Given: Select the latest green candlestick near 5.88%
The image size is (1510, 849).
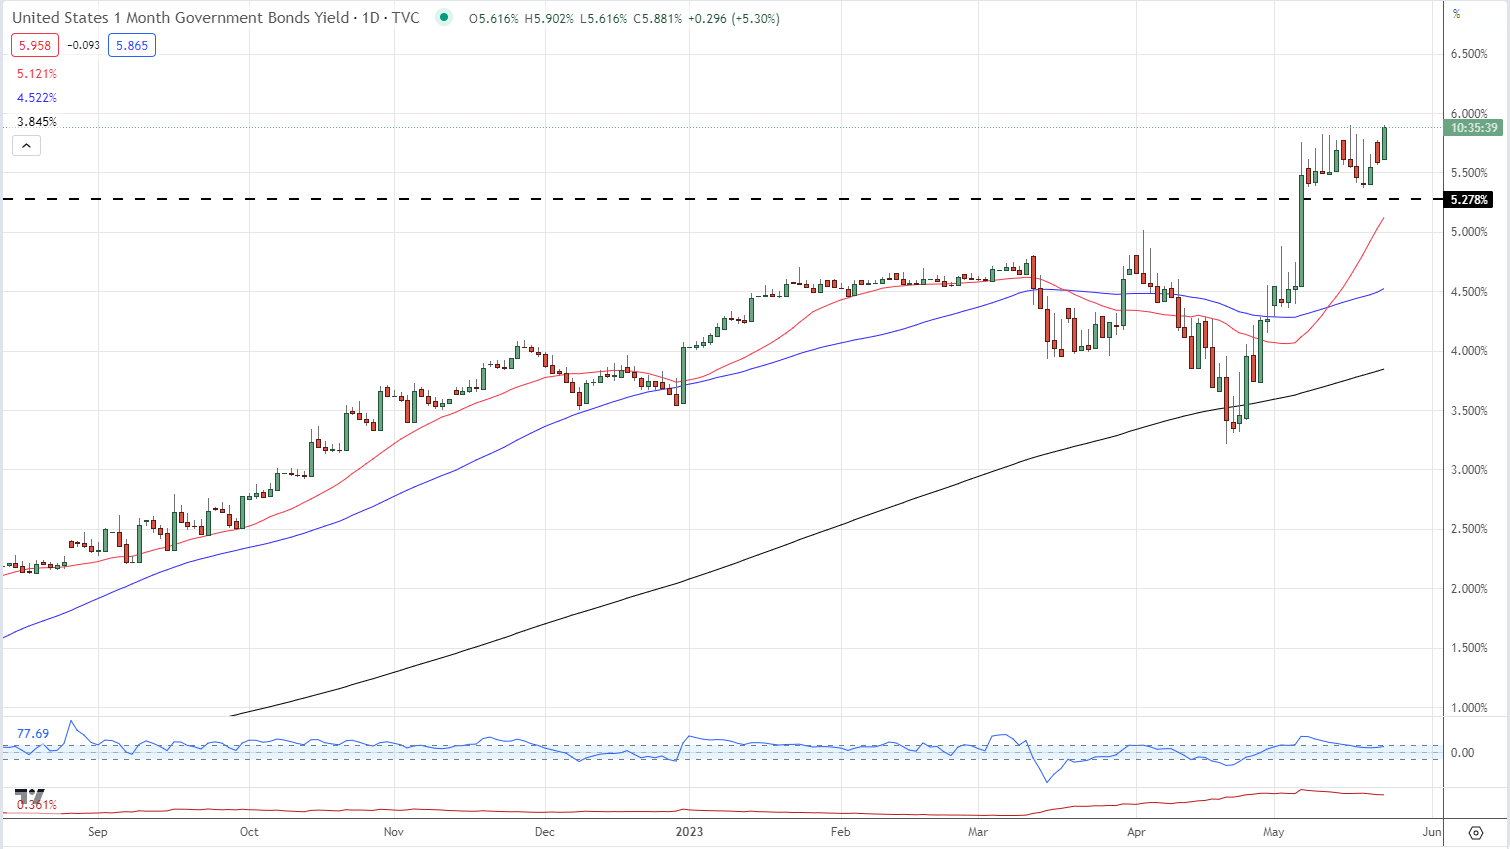Looking at the screenshot, I should coord(1384,142).
